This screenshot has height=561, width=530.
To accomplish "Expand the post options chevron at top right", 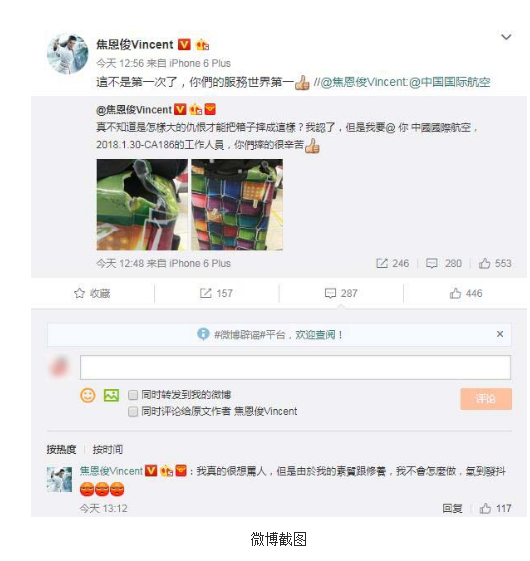I will click(506, 37).
